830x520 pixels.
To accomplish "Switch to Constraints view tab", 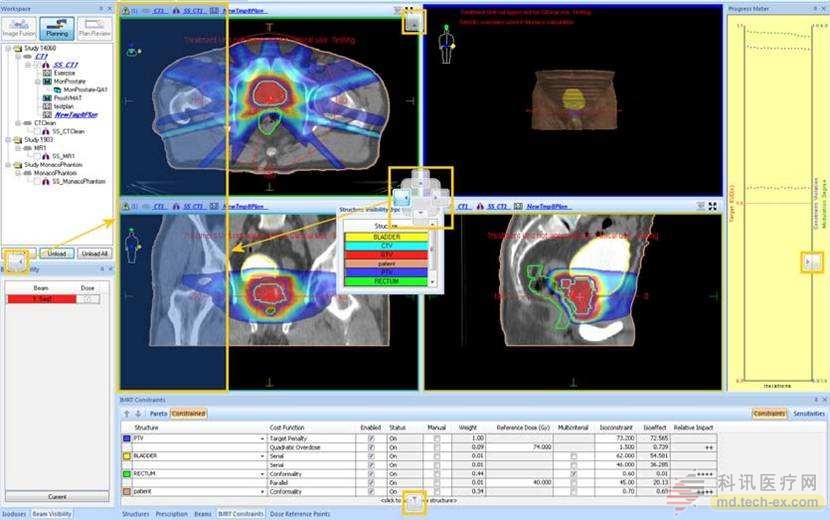I will pyautogui.click(x=769, y=414).
